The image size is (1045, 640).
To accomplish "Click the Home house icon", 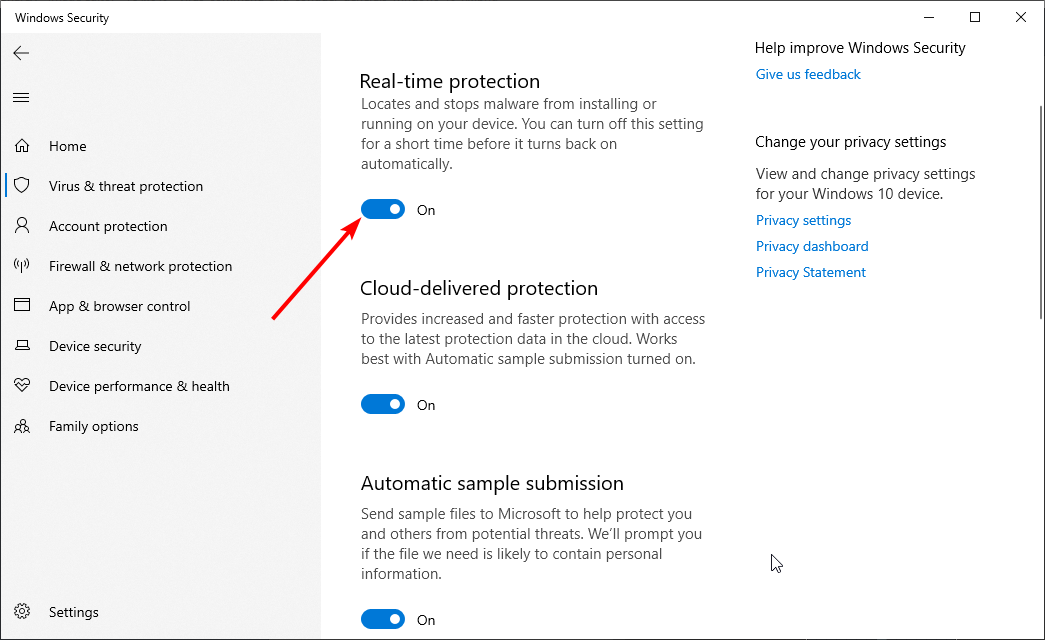I will click(x=22, y=146).
